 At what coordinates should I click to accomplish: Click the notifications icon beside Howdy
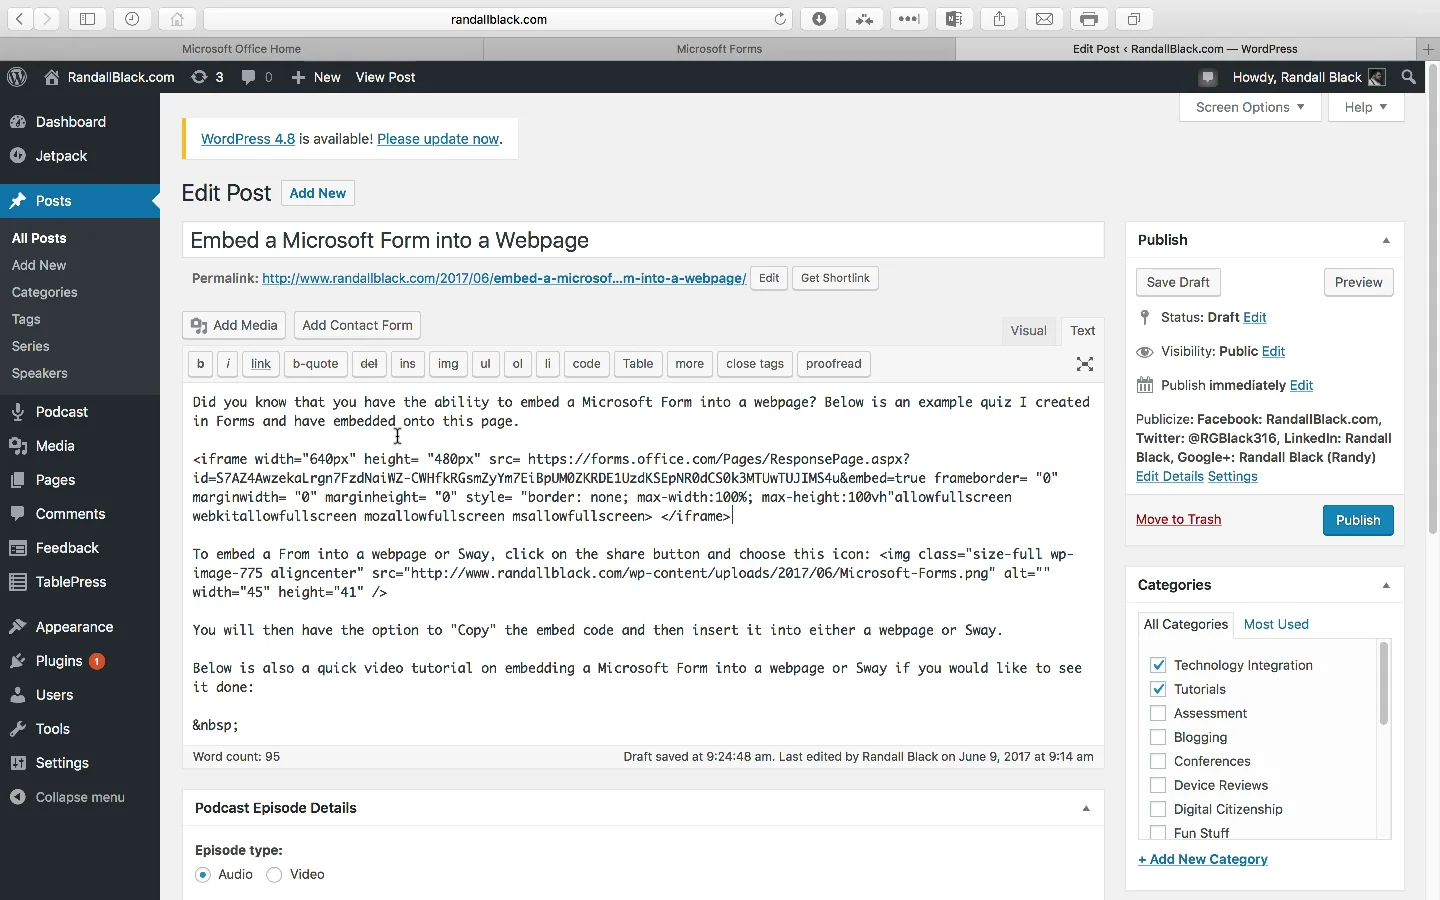point(1208,77)
